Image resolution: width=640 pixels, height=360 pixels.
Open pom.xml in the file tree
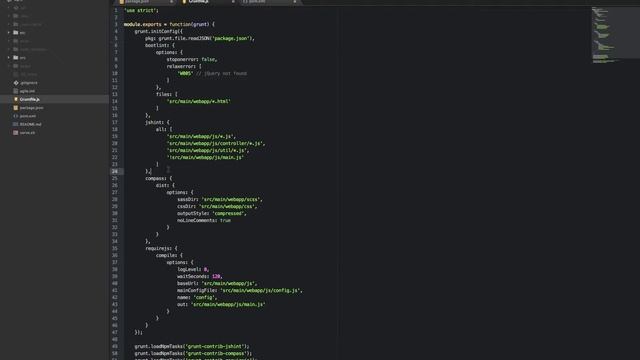28,116
